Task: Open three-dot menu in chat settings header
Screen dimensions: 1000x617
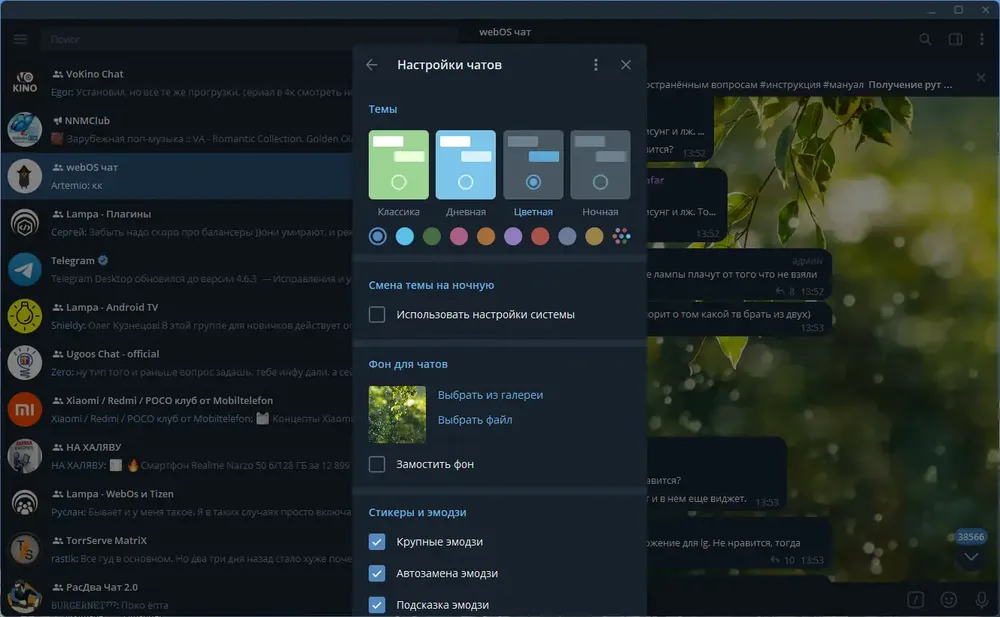Action: coord(596,65)
